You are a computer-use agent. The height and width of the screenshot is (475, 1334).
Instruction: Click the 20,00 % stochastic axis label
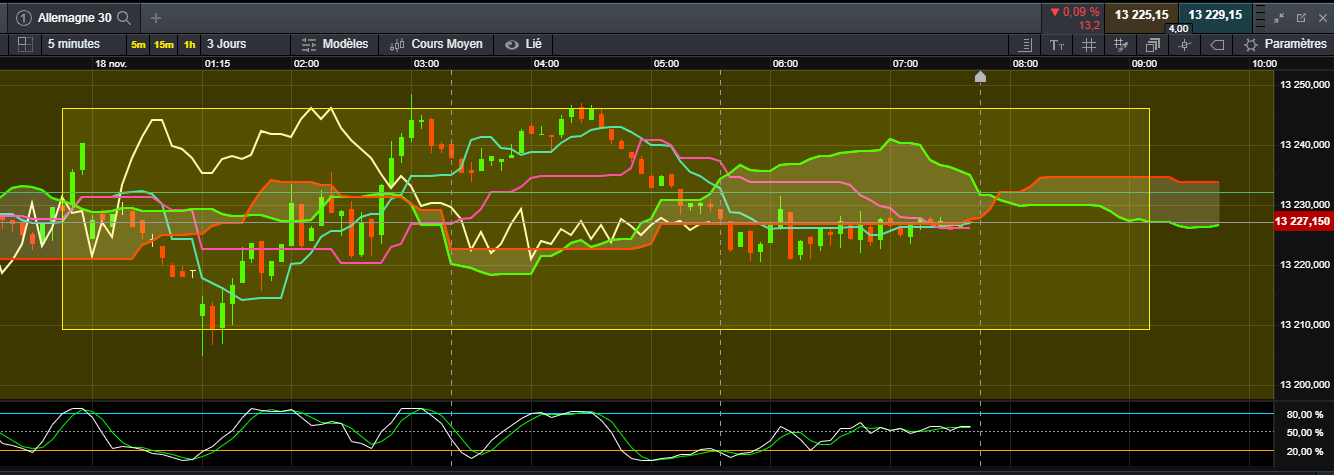1306,451
